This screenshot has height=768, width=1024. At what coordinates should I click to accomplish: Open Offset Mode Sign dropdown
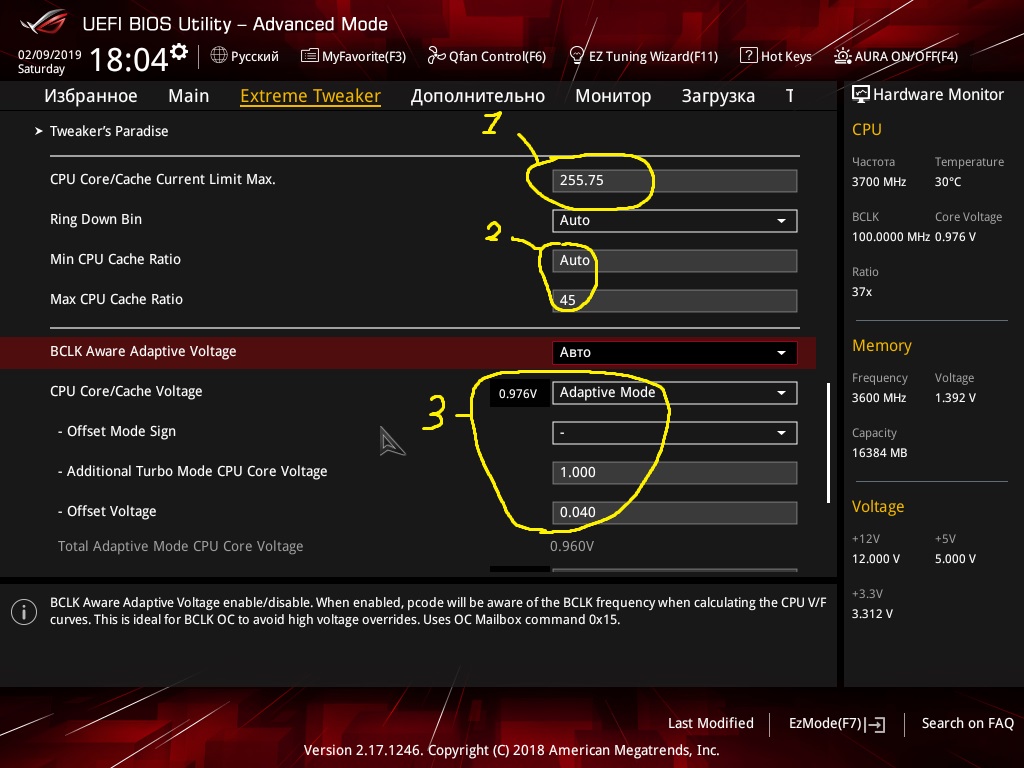(675, 433)
